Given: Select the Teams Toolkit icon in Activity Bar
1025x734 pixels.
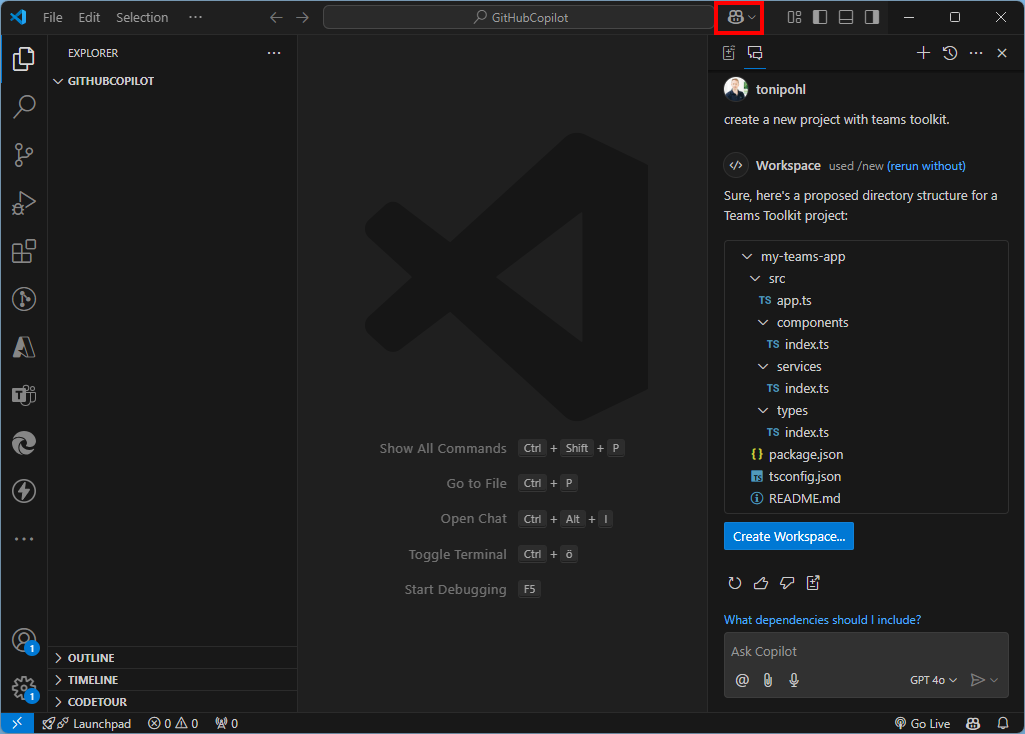Looking at the screenshot, I should pos(22,395).
